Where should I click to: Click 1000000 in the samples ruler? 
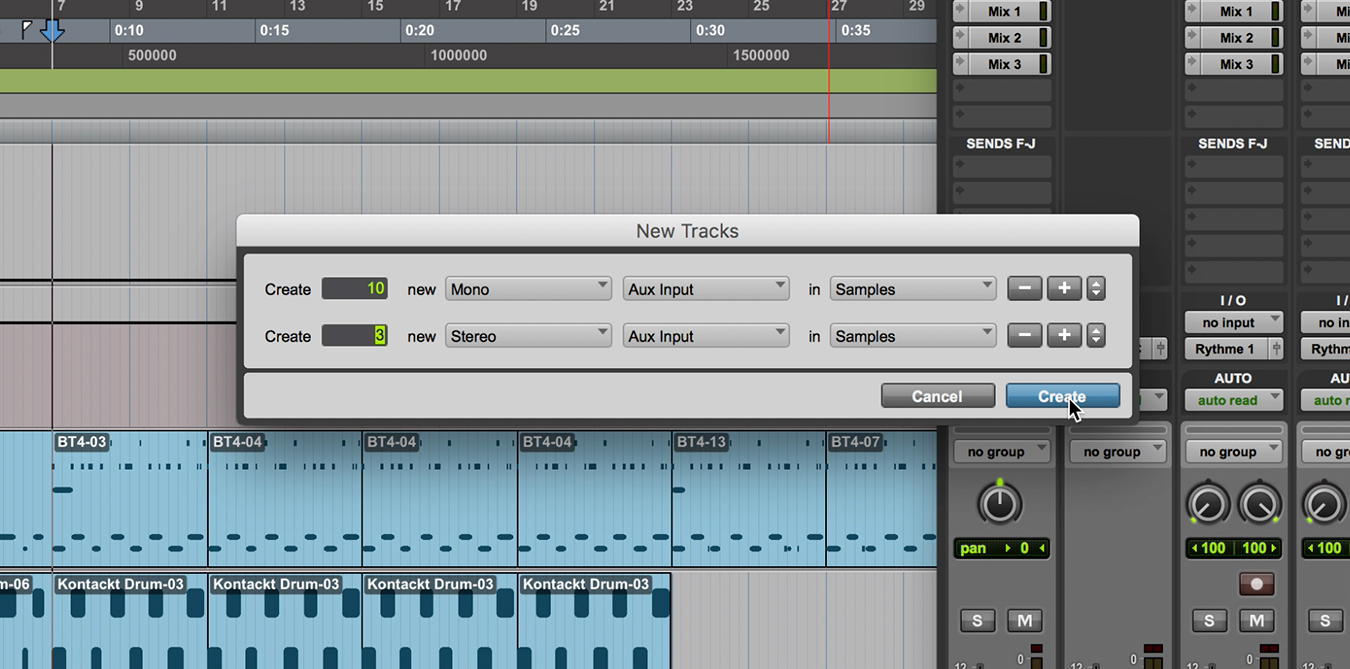tap(459, 56)
